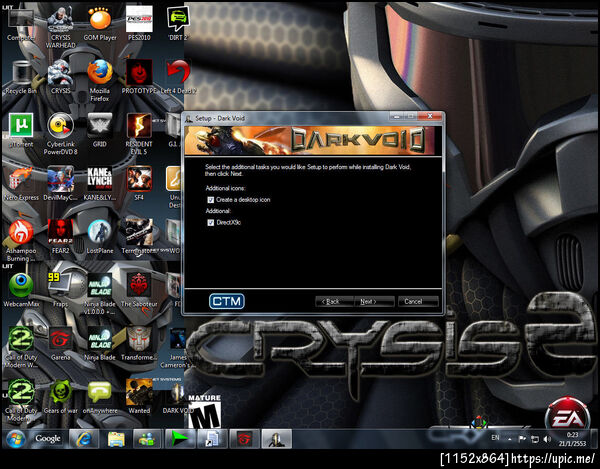
Task: Select the CRYSIS desktop shortcut
Action: (60, 77)
